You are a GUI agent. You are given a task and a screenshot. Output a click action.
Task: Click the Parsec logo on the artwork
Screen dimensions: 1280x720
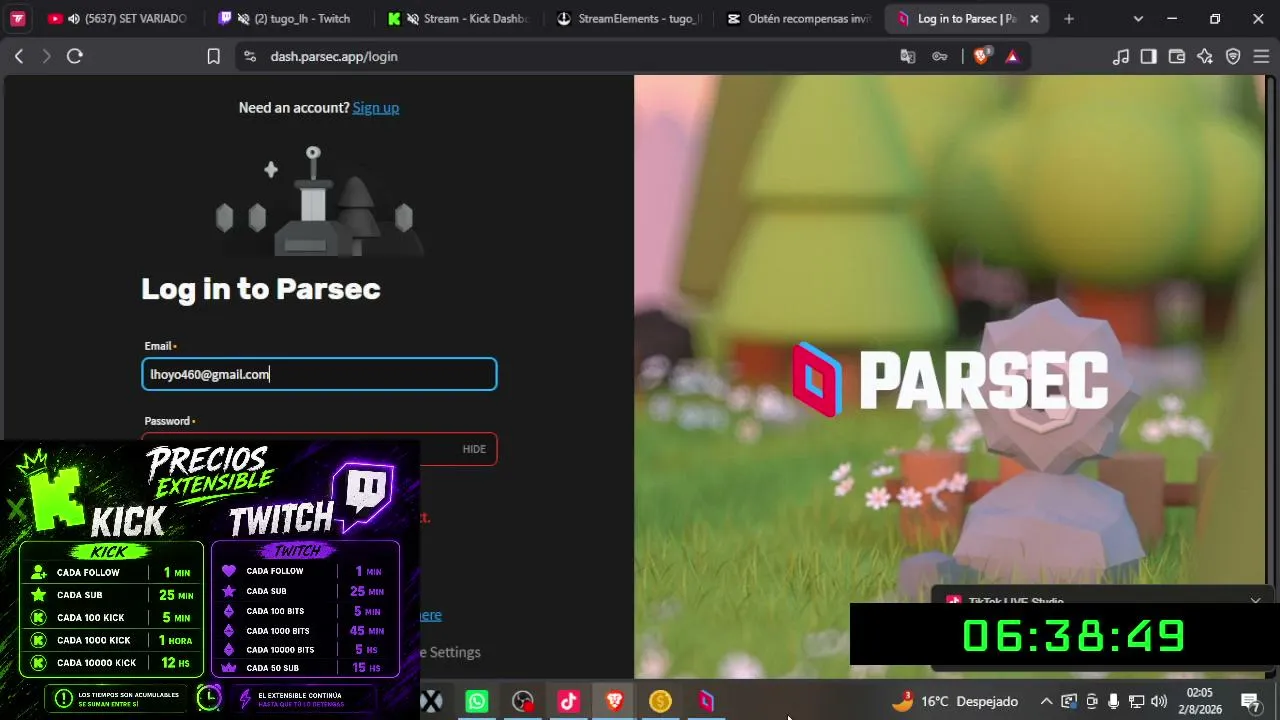click(x=950, y=379)
